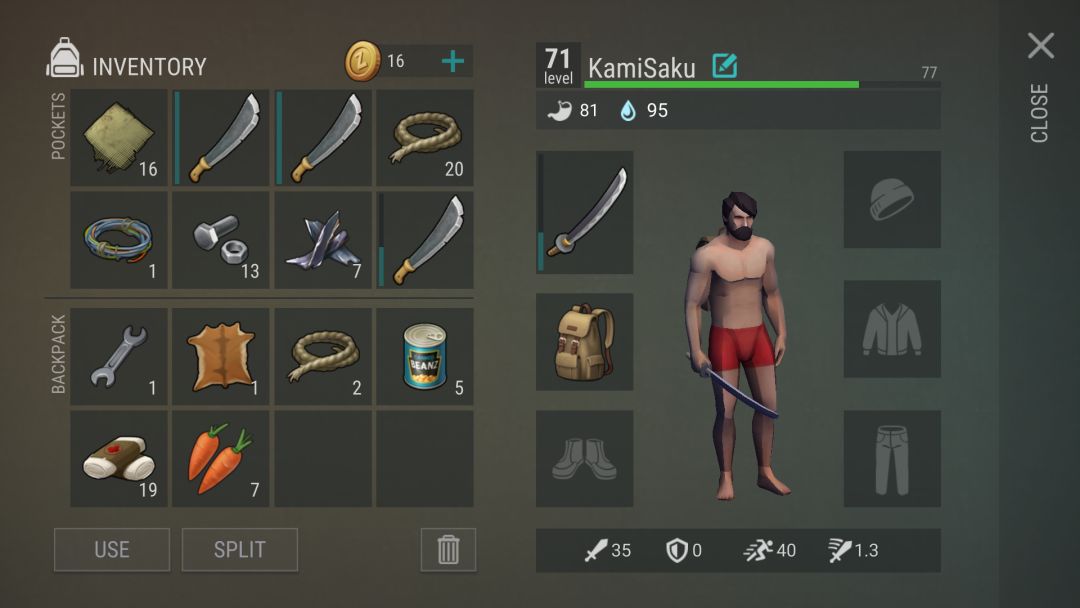This screenshot has width=1080, height=608.
Task: Select the carrots stack of 7
Action: point(220,459)
